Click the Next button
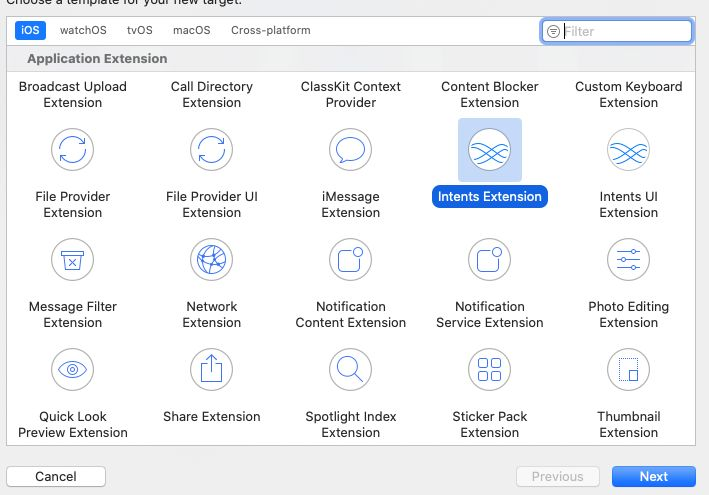709x495 pixels. 654,476
